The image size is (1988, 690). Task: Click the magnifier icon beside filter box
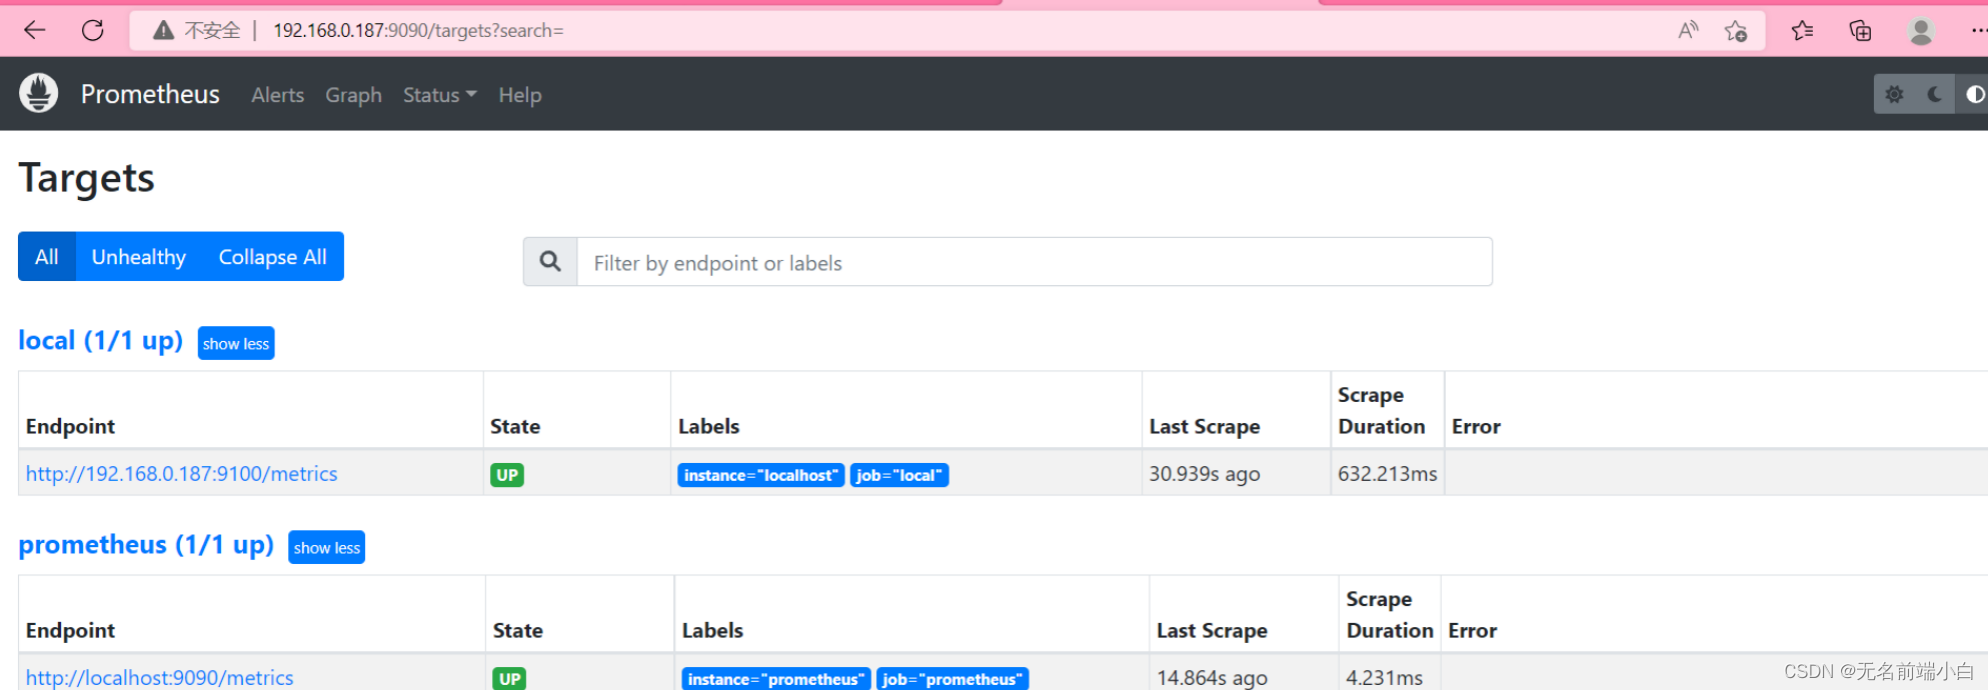tap(550, 262)
